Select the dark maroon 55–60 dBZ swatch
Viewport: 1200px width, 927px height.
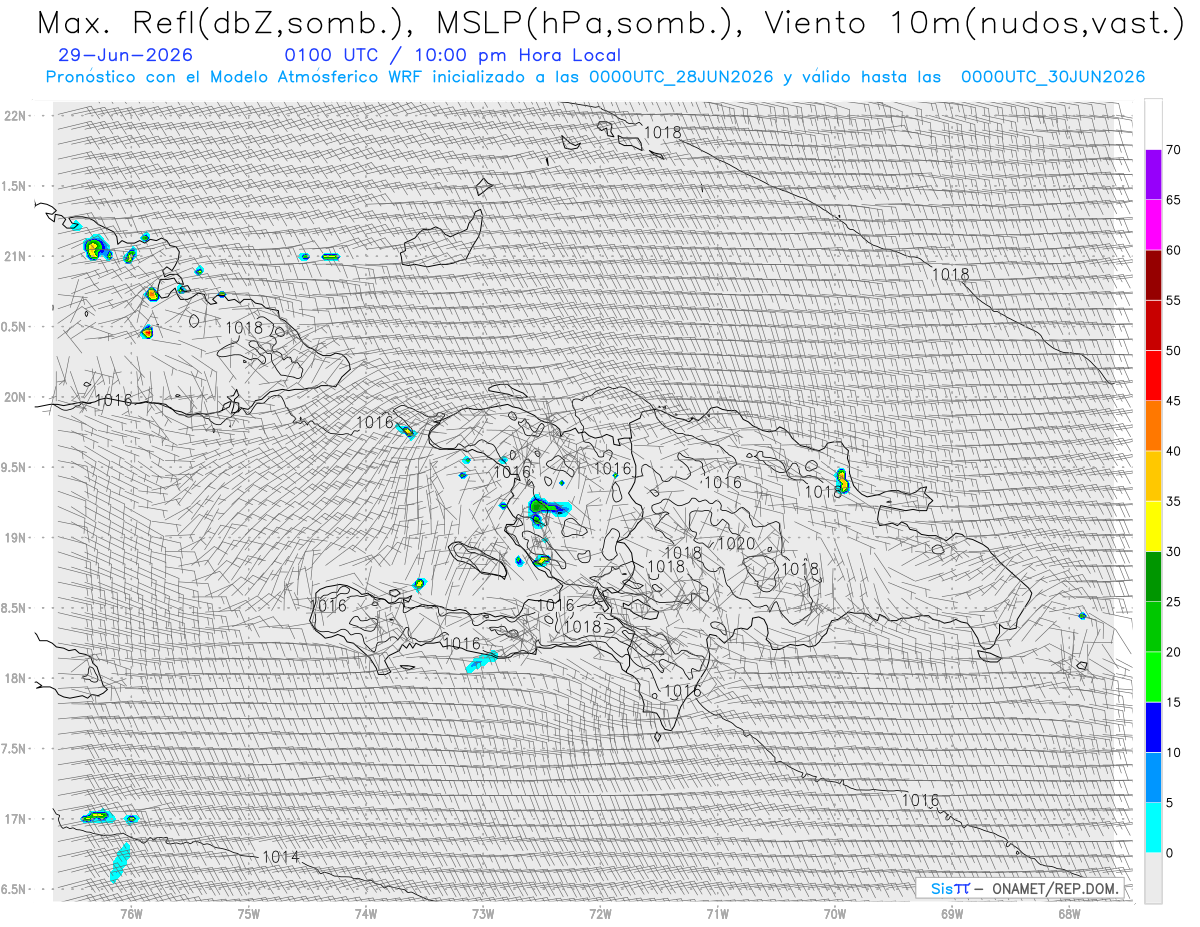point(1153,275)
